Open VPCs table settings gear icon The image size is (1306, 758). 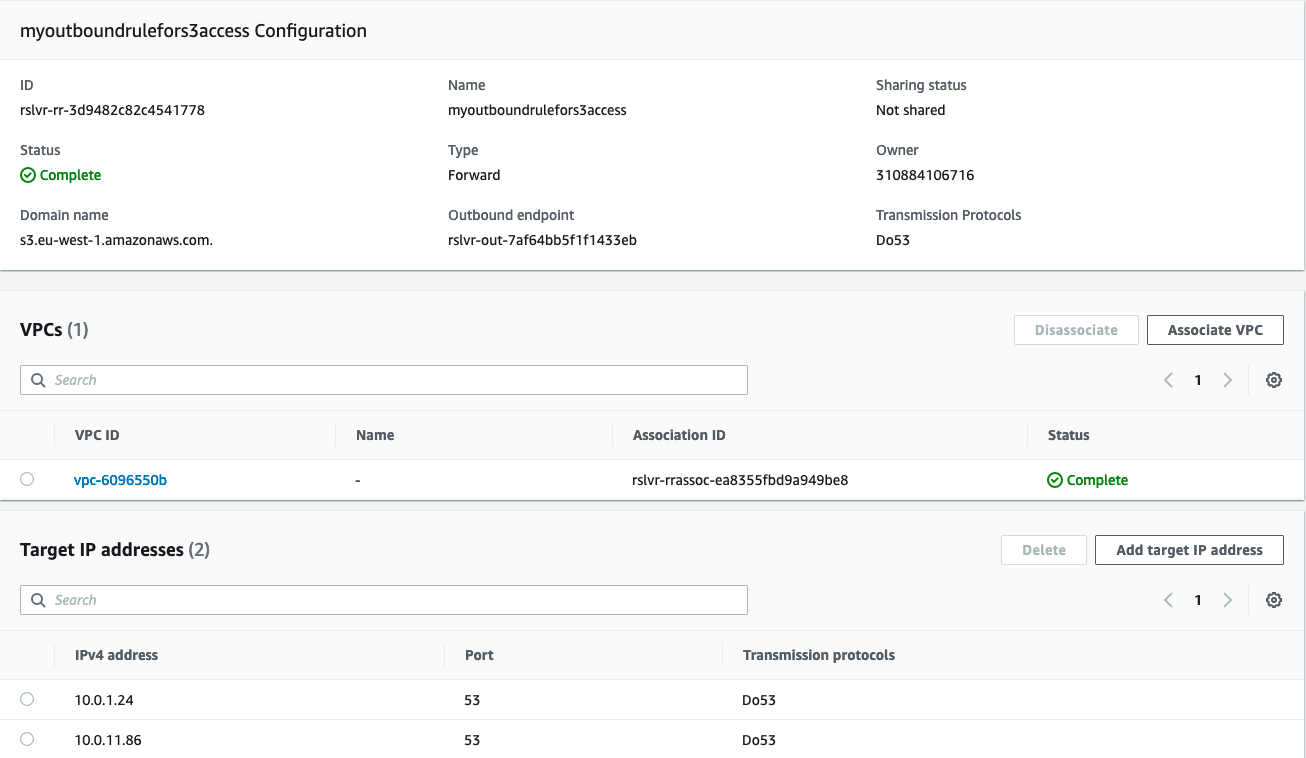(x=1273, y=380)
